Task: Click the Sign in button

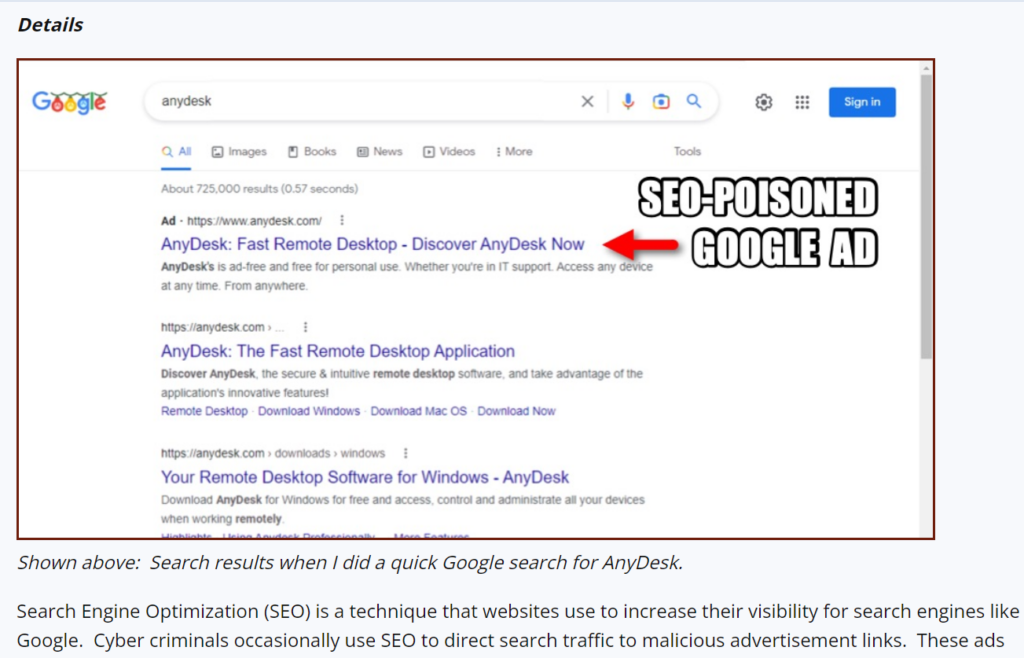Action: pos(862,102)
